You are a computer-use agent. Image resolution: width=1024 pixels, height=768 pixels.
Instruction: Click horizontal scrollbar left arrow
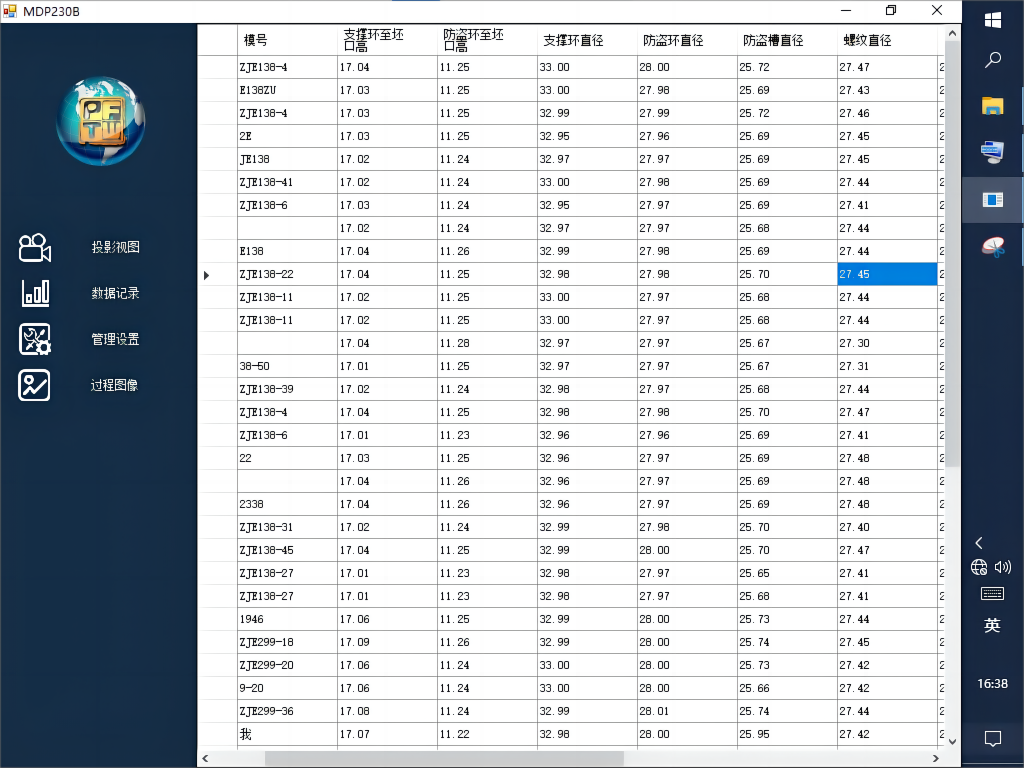tap(205, 758)
